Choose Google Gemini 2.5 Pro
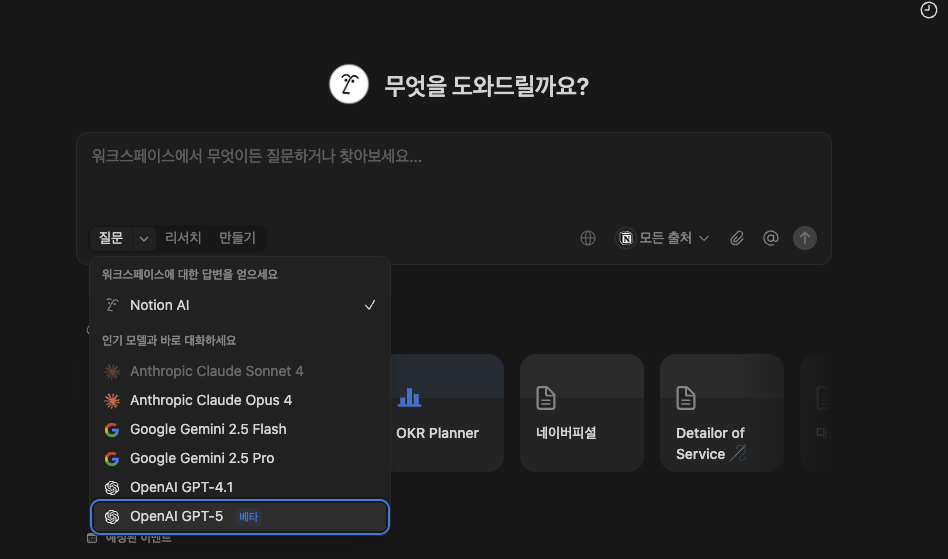Image resolution: width=948 pixels, height=559 pixels. tap(240, 458)
